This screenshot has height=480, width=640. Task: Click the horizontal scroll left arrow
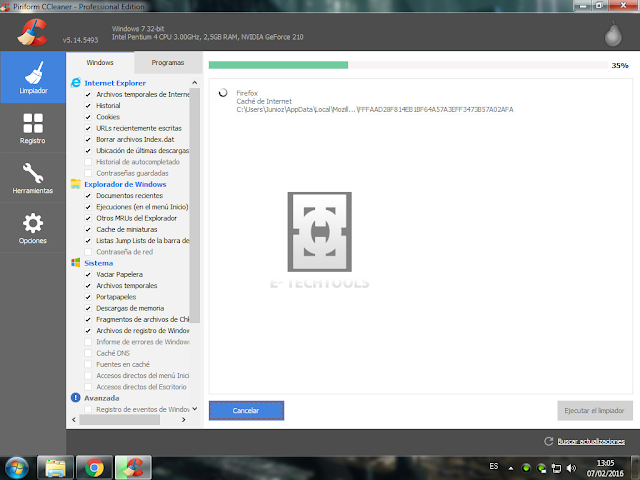pos(74,420)
